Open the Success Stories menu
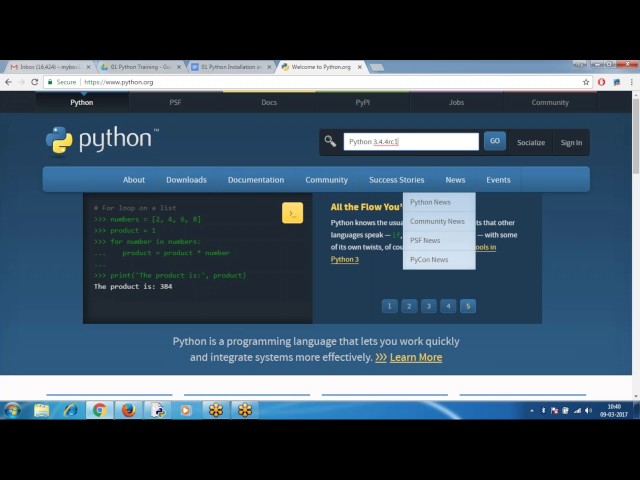This screenshot has height=480, width=640. (x=396, y=180)
